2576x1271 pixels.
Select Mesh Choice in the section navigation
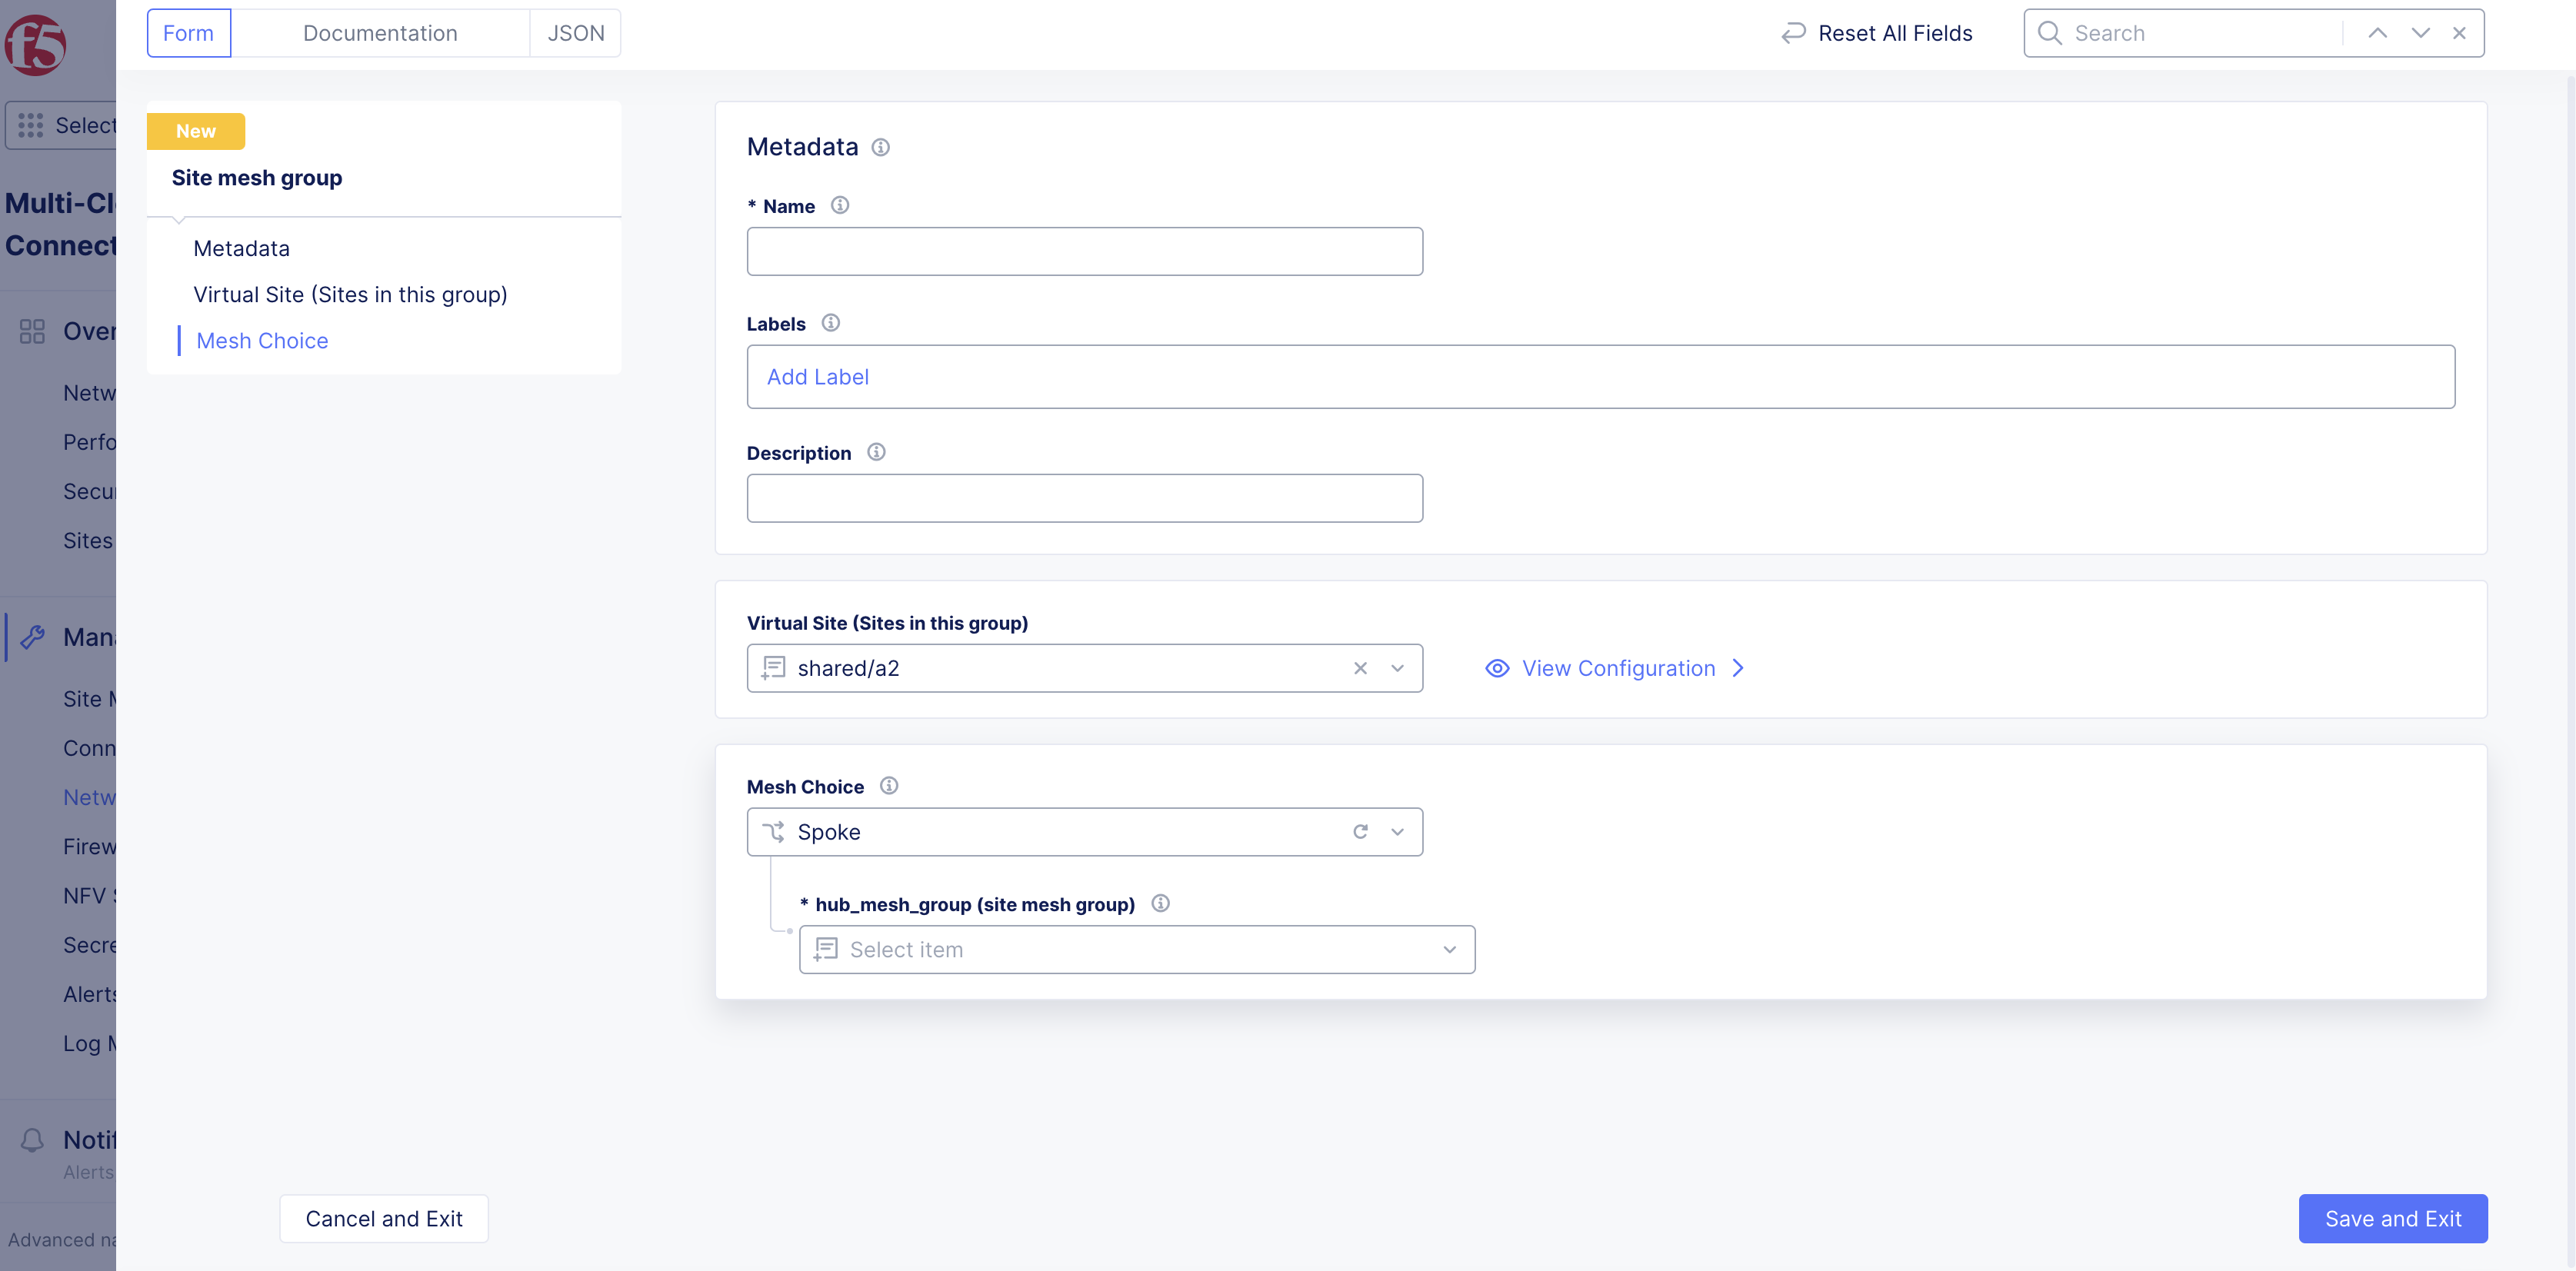click(x=262, y=340)
